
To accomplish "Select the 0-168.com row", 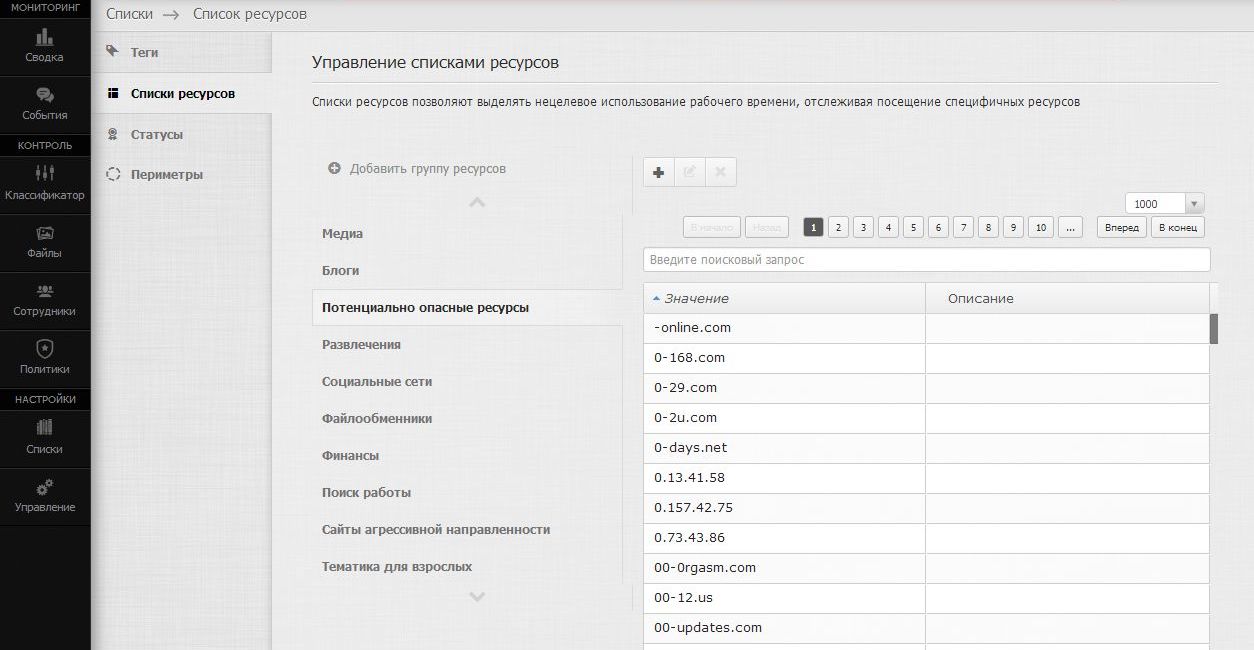I will pyautogui.click(x=926, y=358).
